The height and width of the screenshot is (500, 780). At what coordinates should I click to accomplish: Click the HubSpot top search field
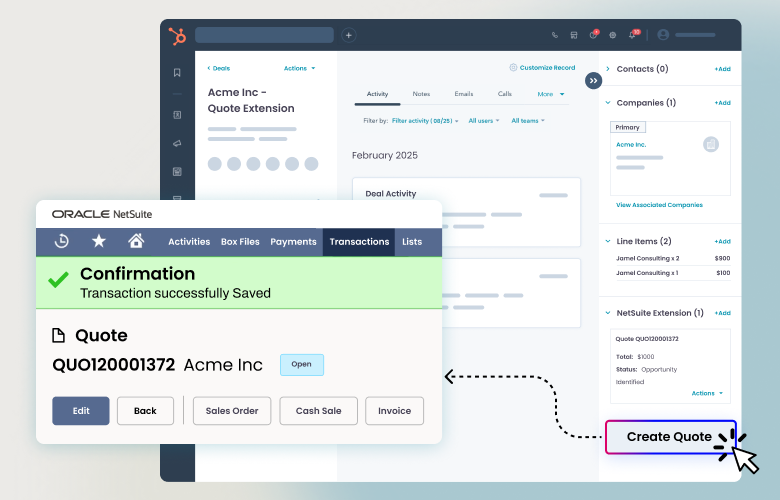click(264, 35)
